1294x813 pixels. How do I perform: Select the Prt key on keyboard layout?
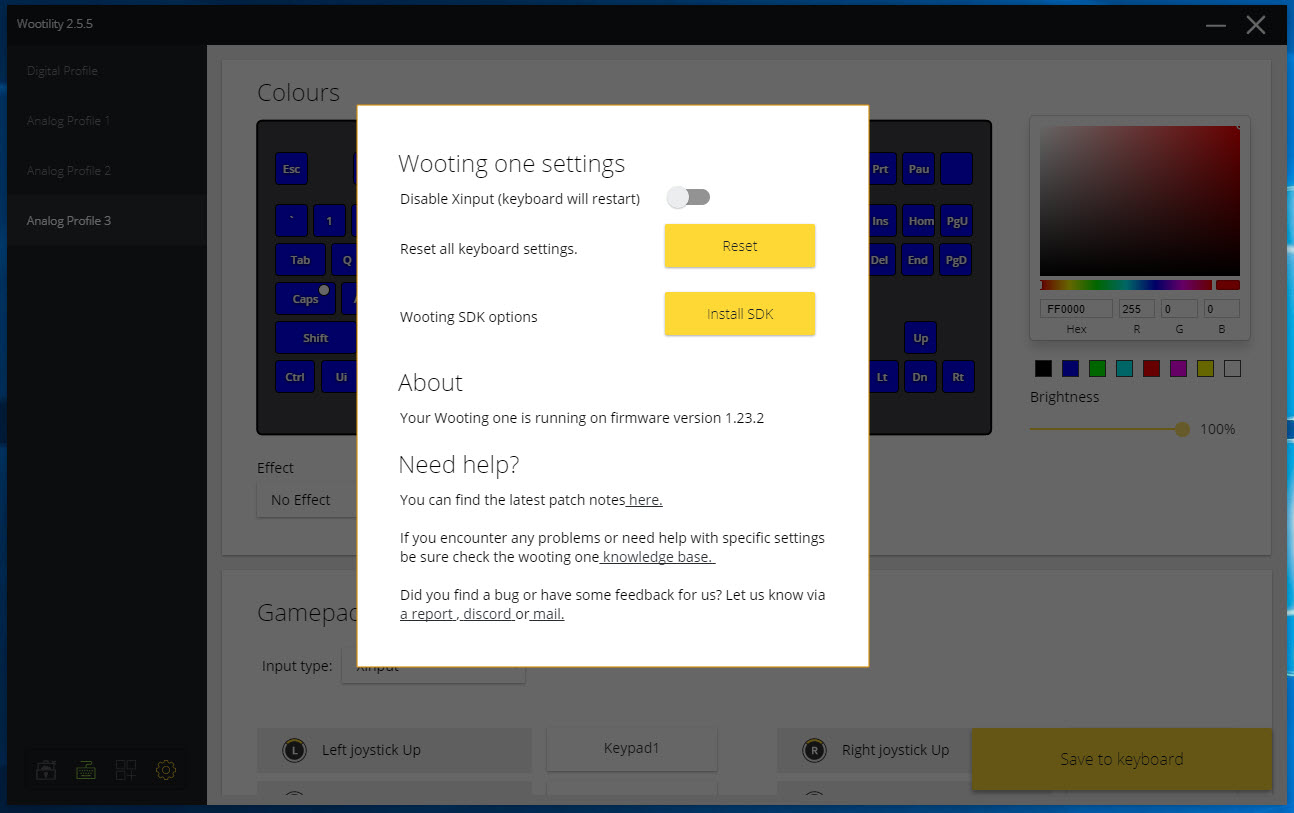click(880, 169)
